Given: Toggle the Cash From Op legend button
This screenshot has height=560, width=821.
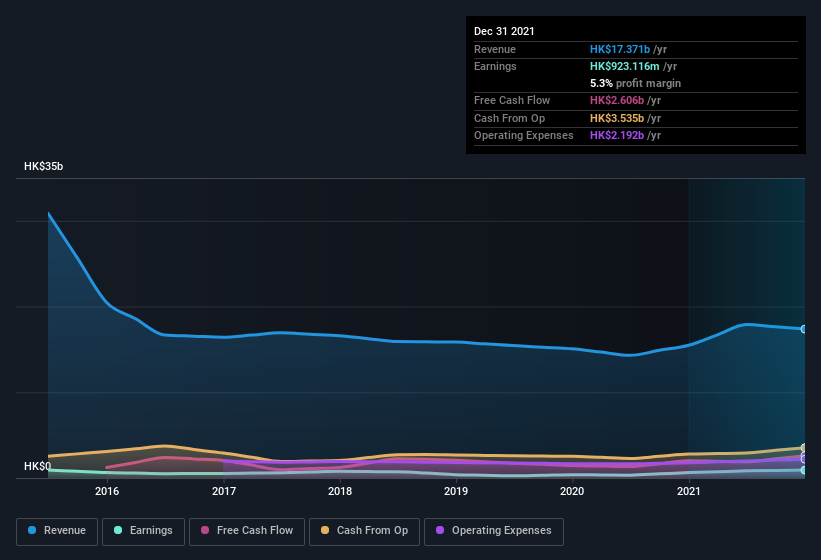Looking at the screenshot, I should pyautogui.click(x=364, y=531).
